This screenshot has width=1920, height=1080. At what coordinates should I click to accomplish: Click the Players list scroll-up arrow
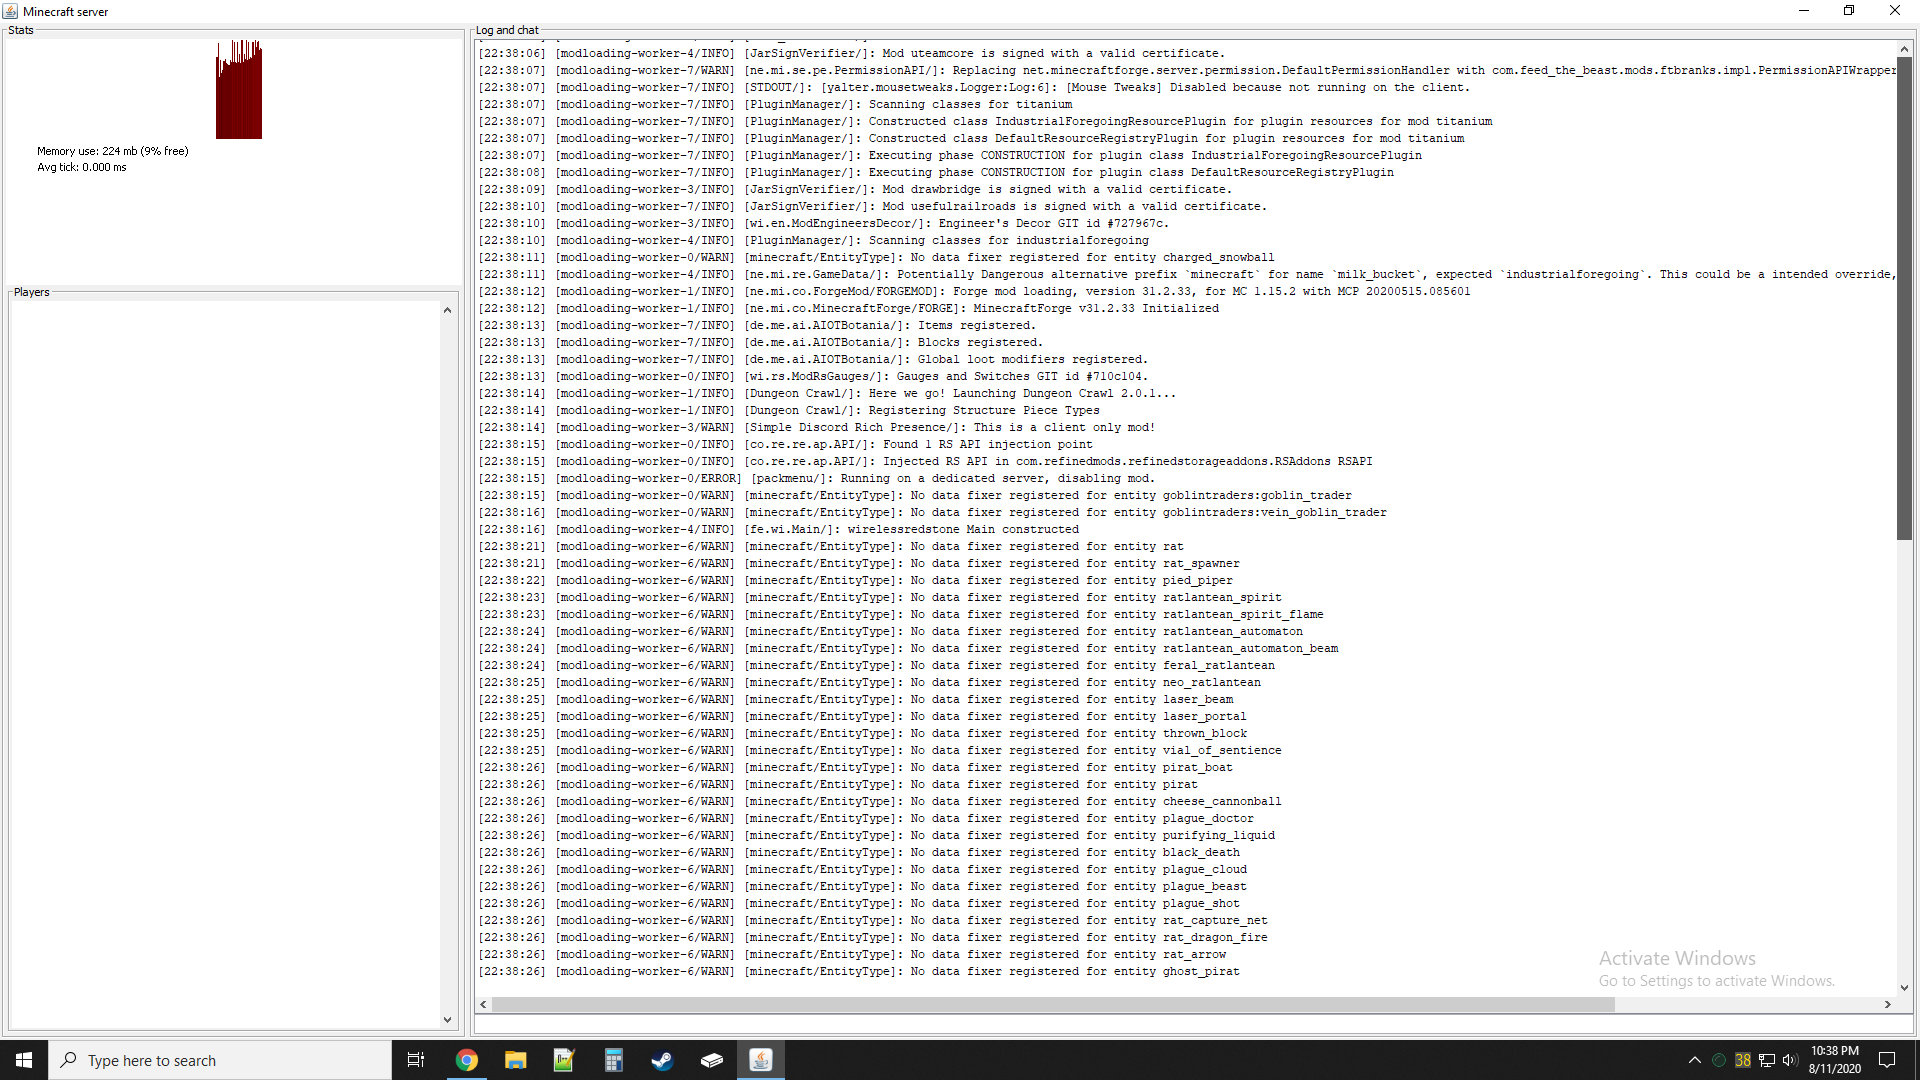(x=447, y=310)
